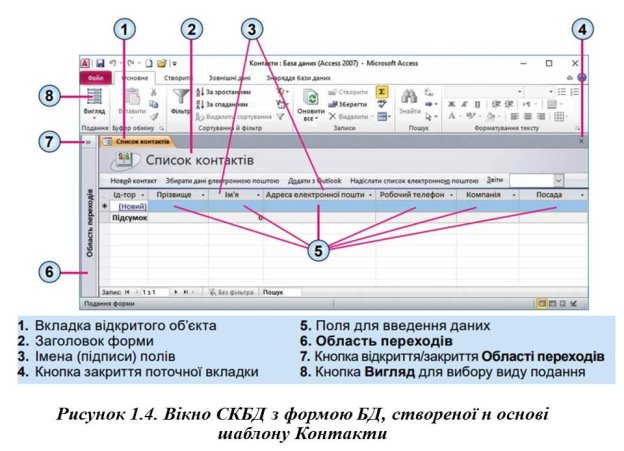
Task: Switch to the Зовнішні дані ribbon tab
Action: click(x=228, y=76)
